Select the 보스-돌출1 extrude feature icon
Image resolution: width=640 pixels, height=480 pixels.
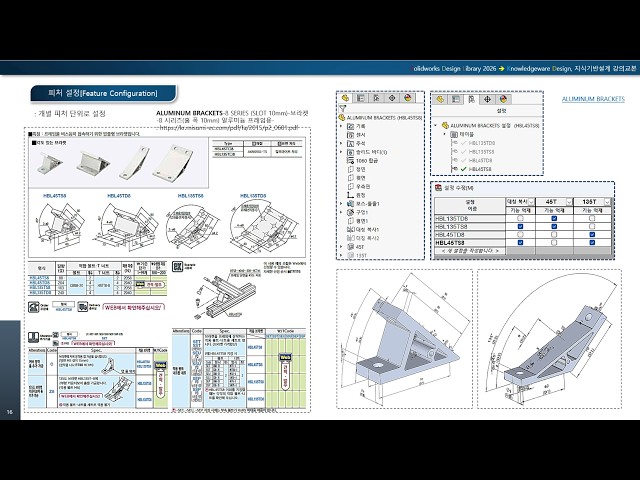point(350,204)
